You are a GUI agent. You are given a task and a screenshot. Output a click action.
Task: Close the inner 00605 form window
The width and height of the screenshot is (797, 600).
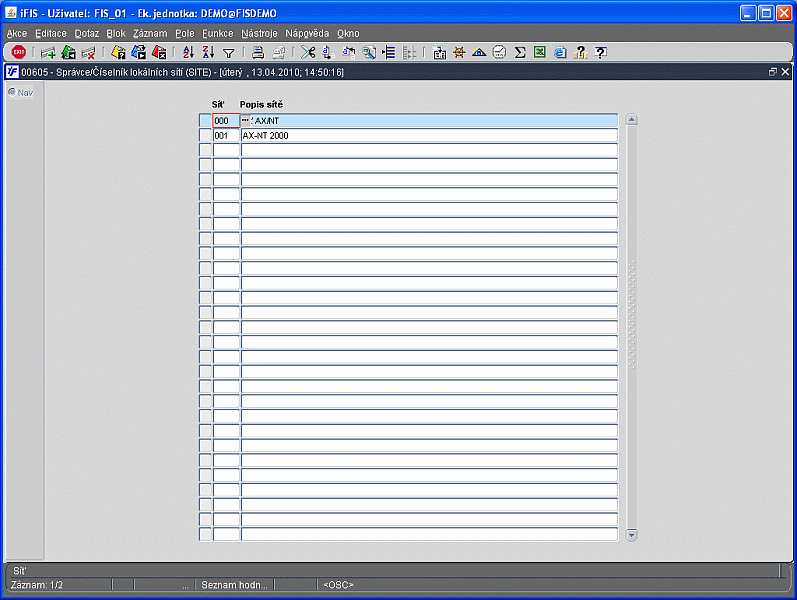785,72
